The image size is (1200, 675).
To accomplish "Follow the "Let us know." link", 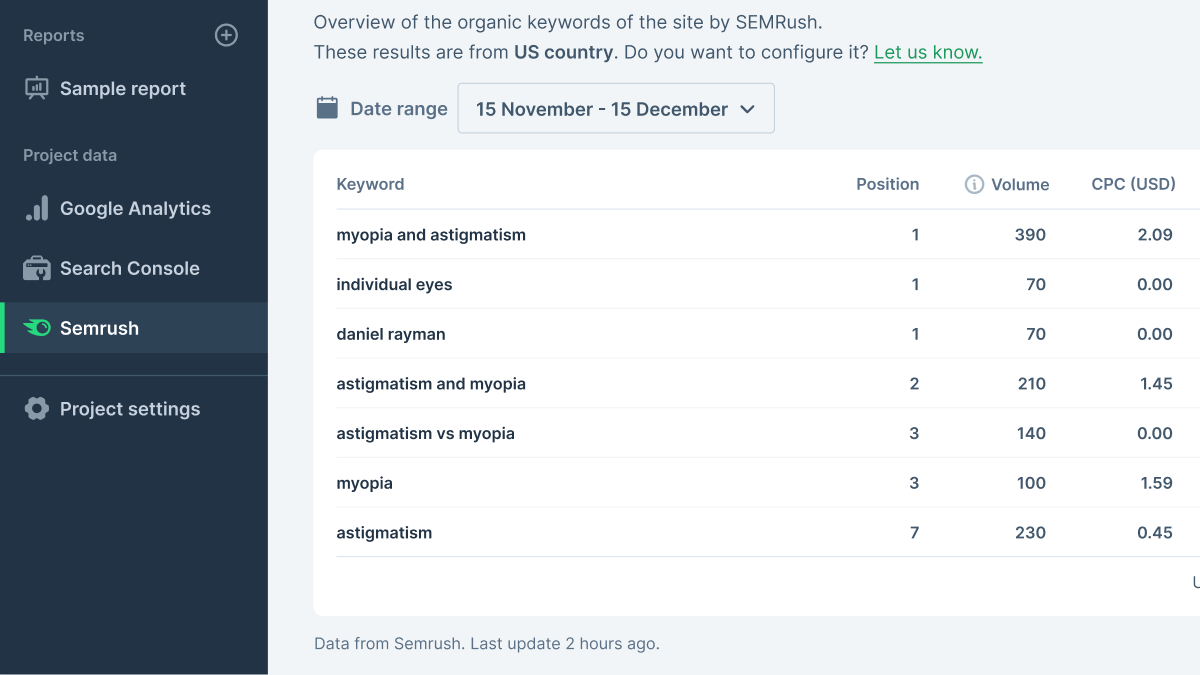I will point(928,52).
